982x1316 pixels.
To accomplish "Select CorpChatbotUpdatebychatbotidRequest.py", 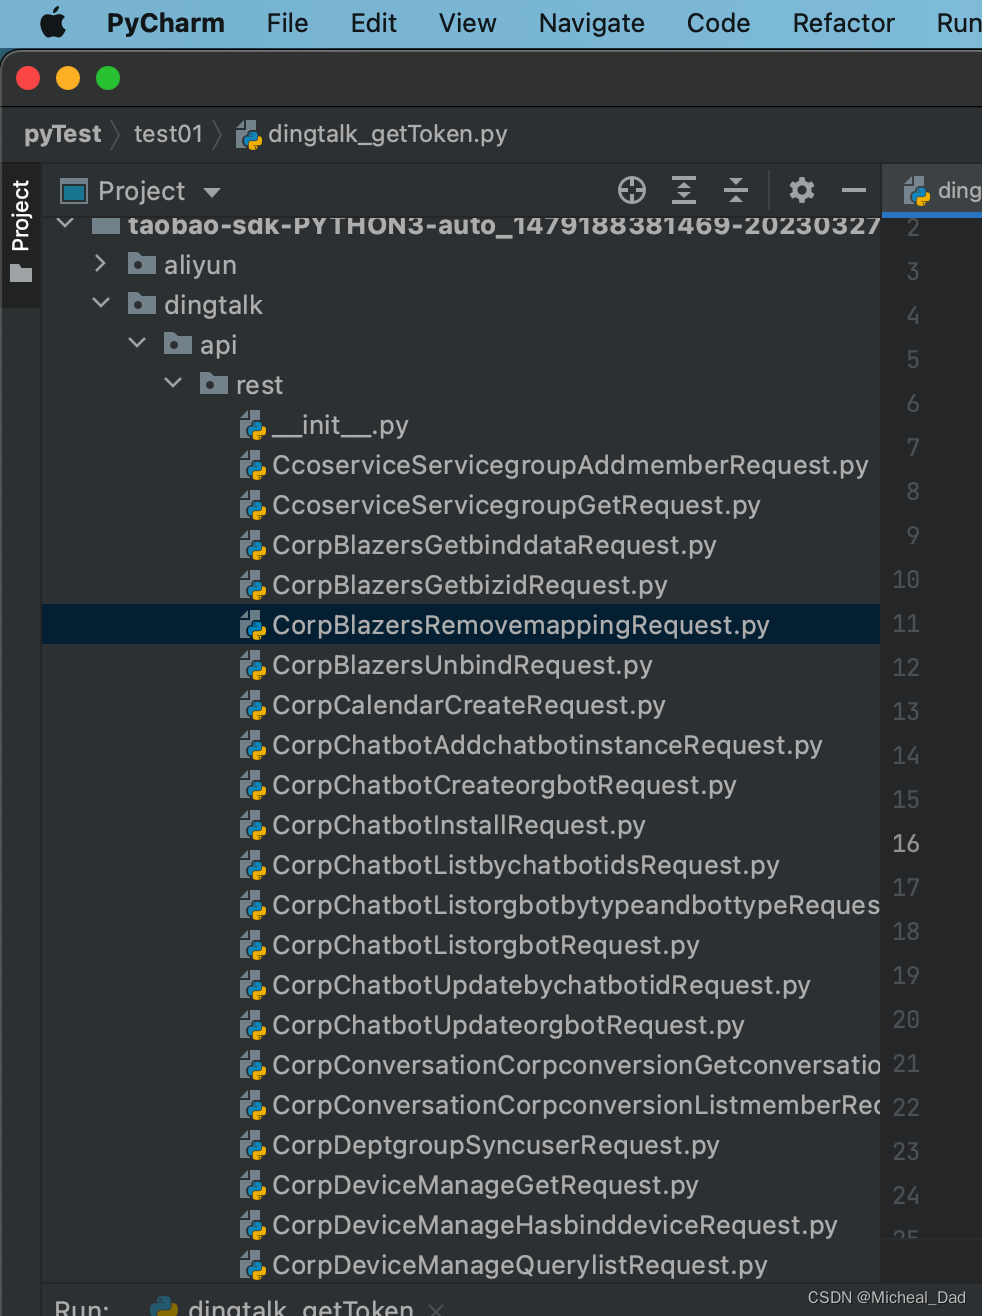I will [x=541, y=985].
